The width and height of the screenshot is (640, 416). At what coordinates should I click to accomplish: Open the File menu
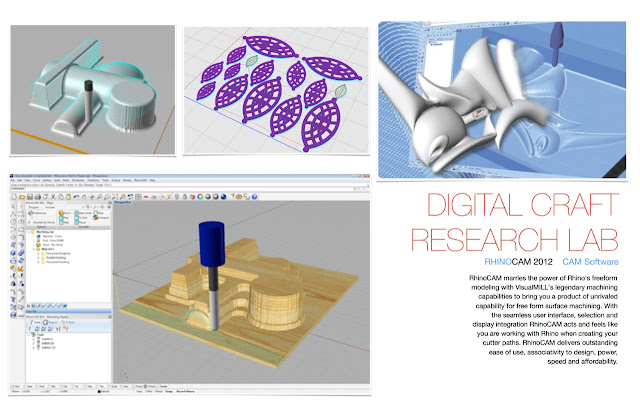point(13,180)
